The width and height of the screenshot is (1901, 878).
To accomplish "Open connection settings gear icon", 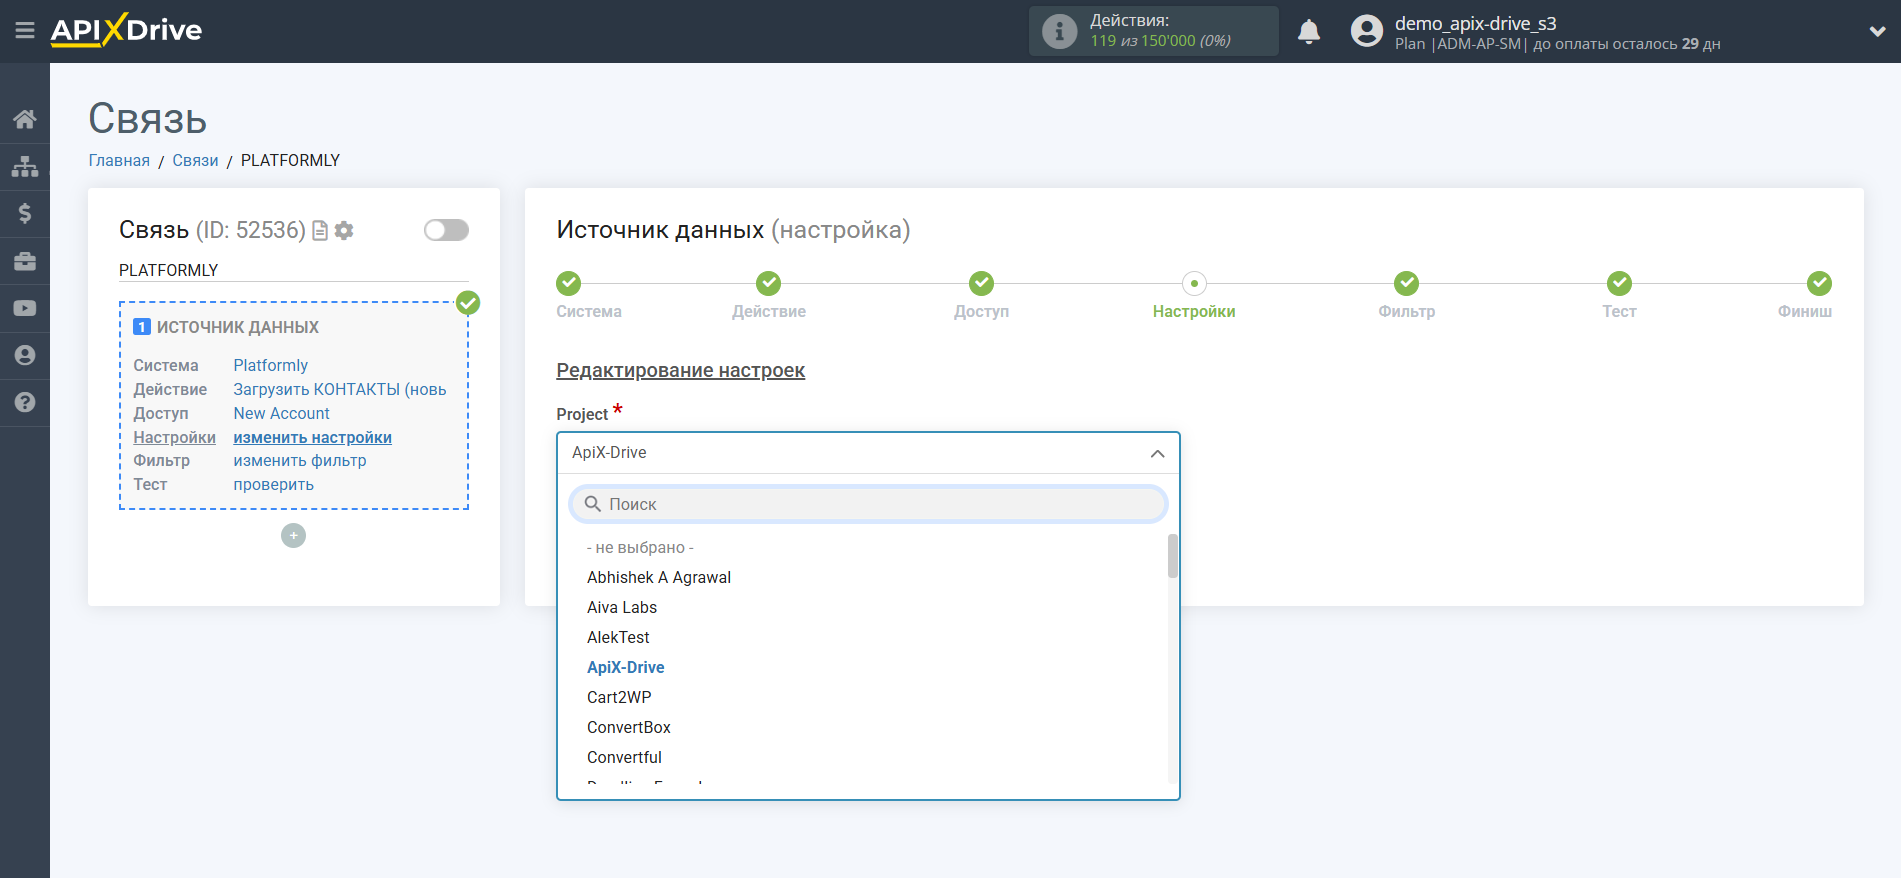I will point(344,231).
